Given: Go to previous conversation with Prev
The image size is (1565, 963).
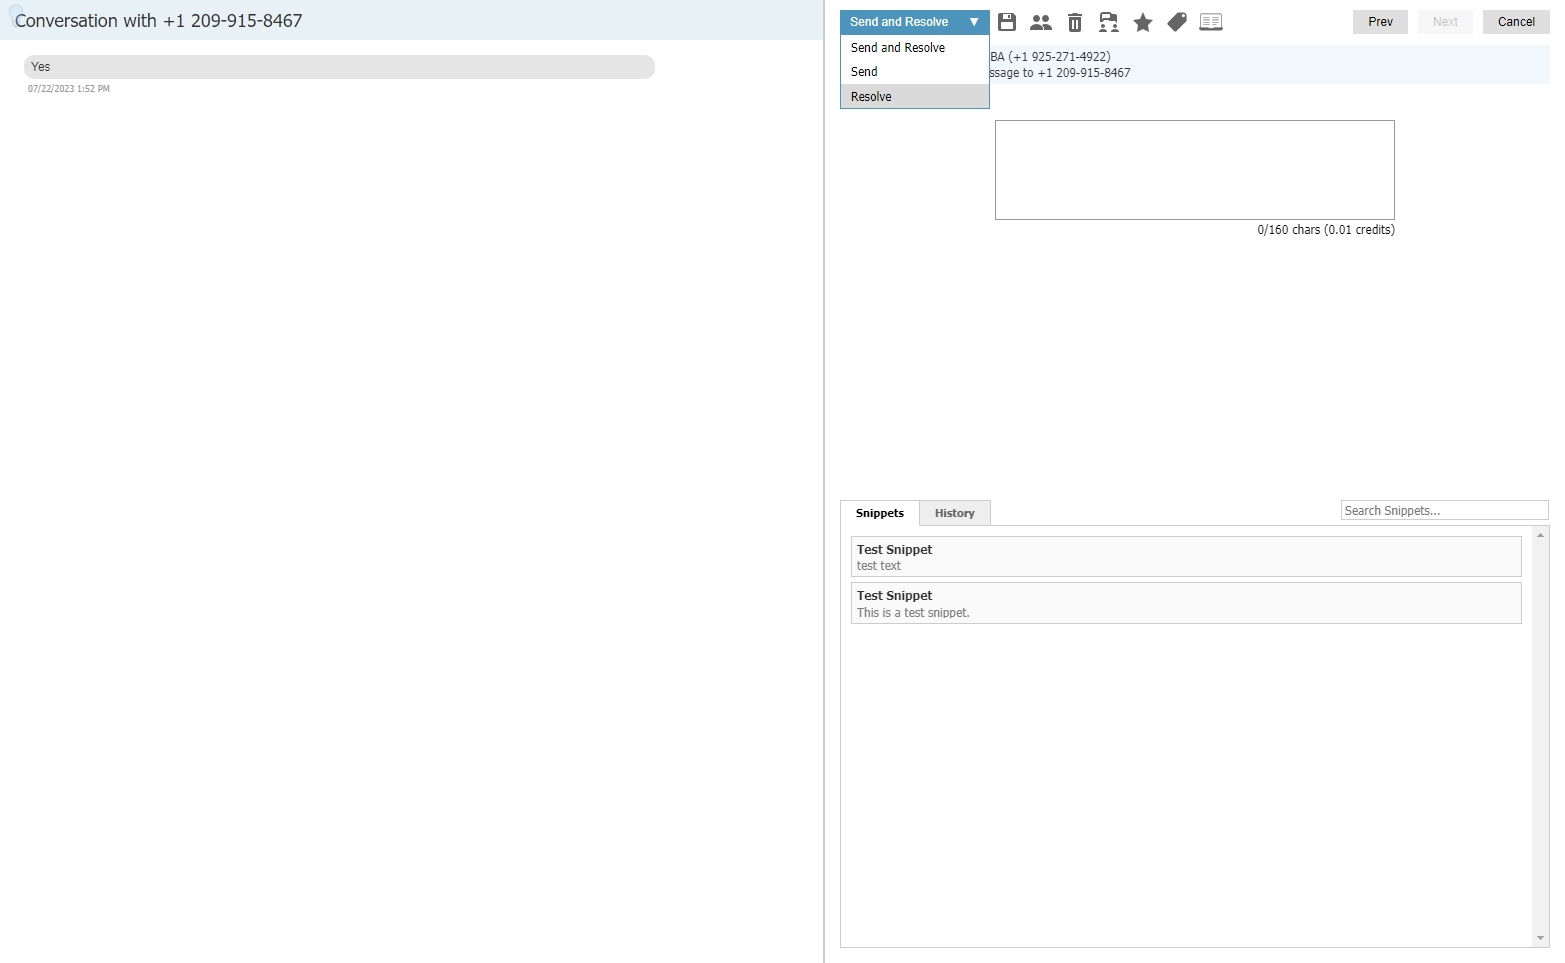Looking at the screenshot, I should [x=1380, y=22].
